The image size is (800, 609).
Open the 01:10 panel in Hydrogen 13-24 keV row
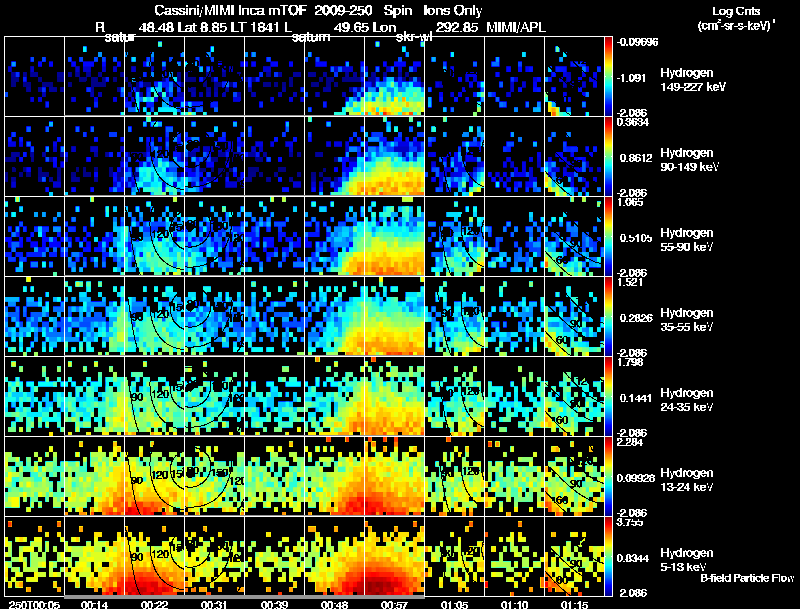514,476
